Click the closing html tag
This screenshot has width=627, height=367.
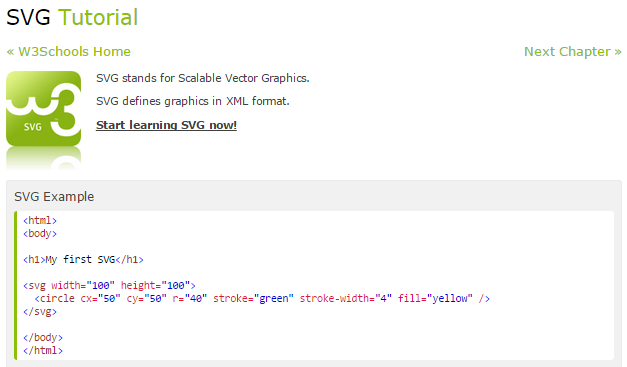click(x=43, y=351)
